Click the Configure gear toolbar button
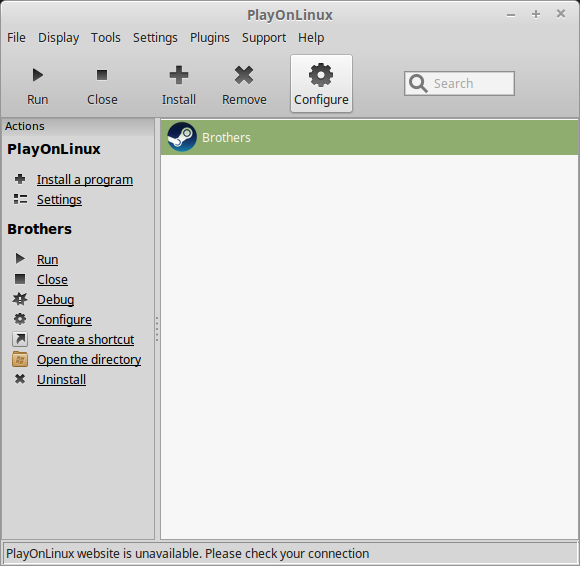This screenshot has height=566, width=580. tap(321, 84)
